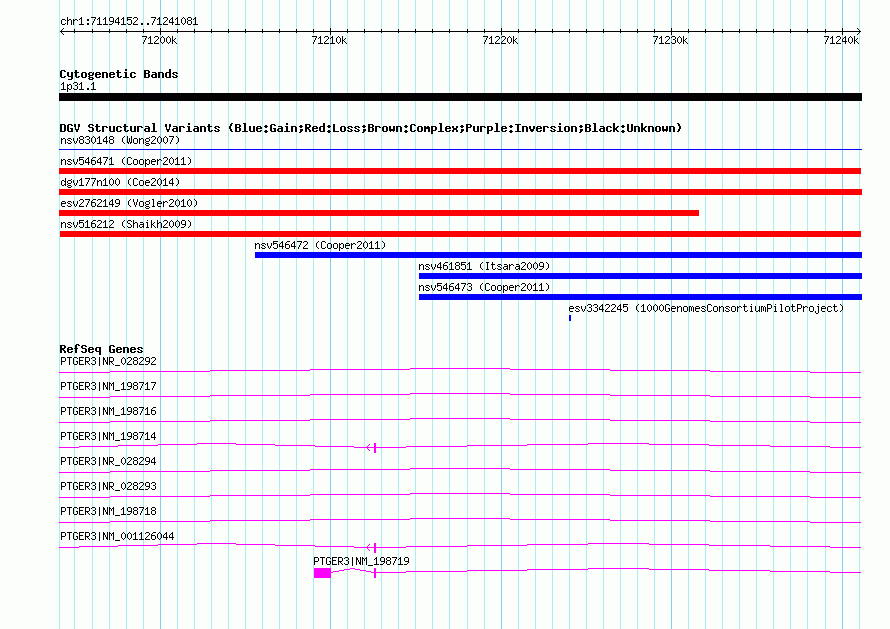Click the small exon tick on NM_198719
Image resolution: width=890 pixels, height=629 pixels.
coord(375,573)
